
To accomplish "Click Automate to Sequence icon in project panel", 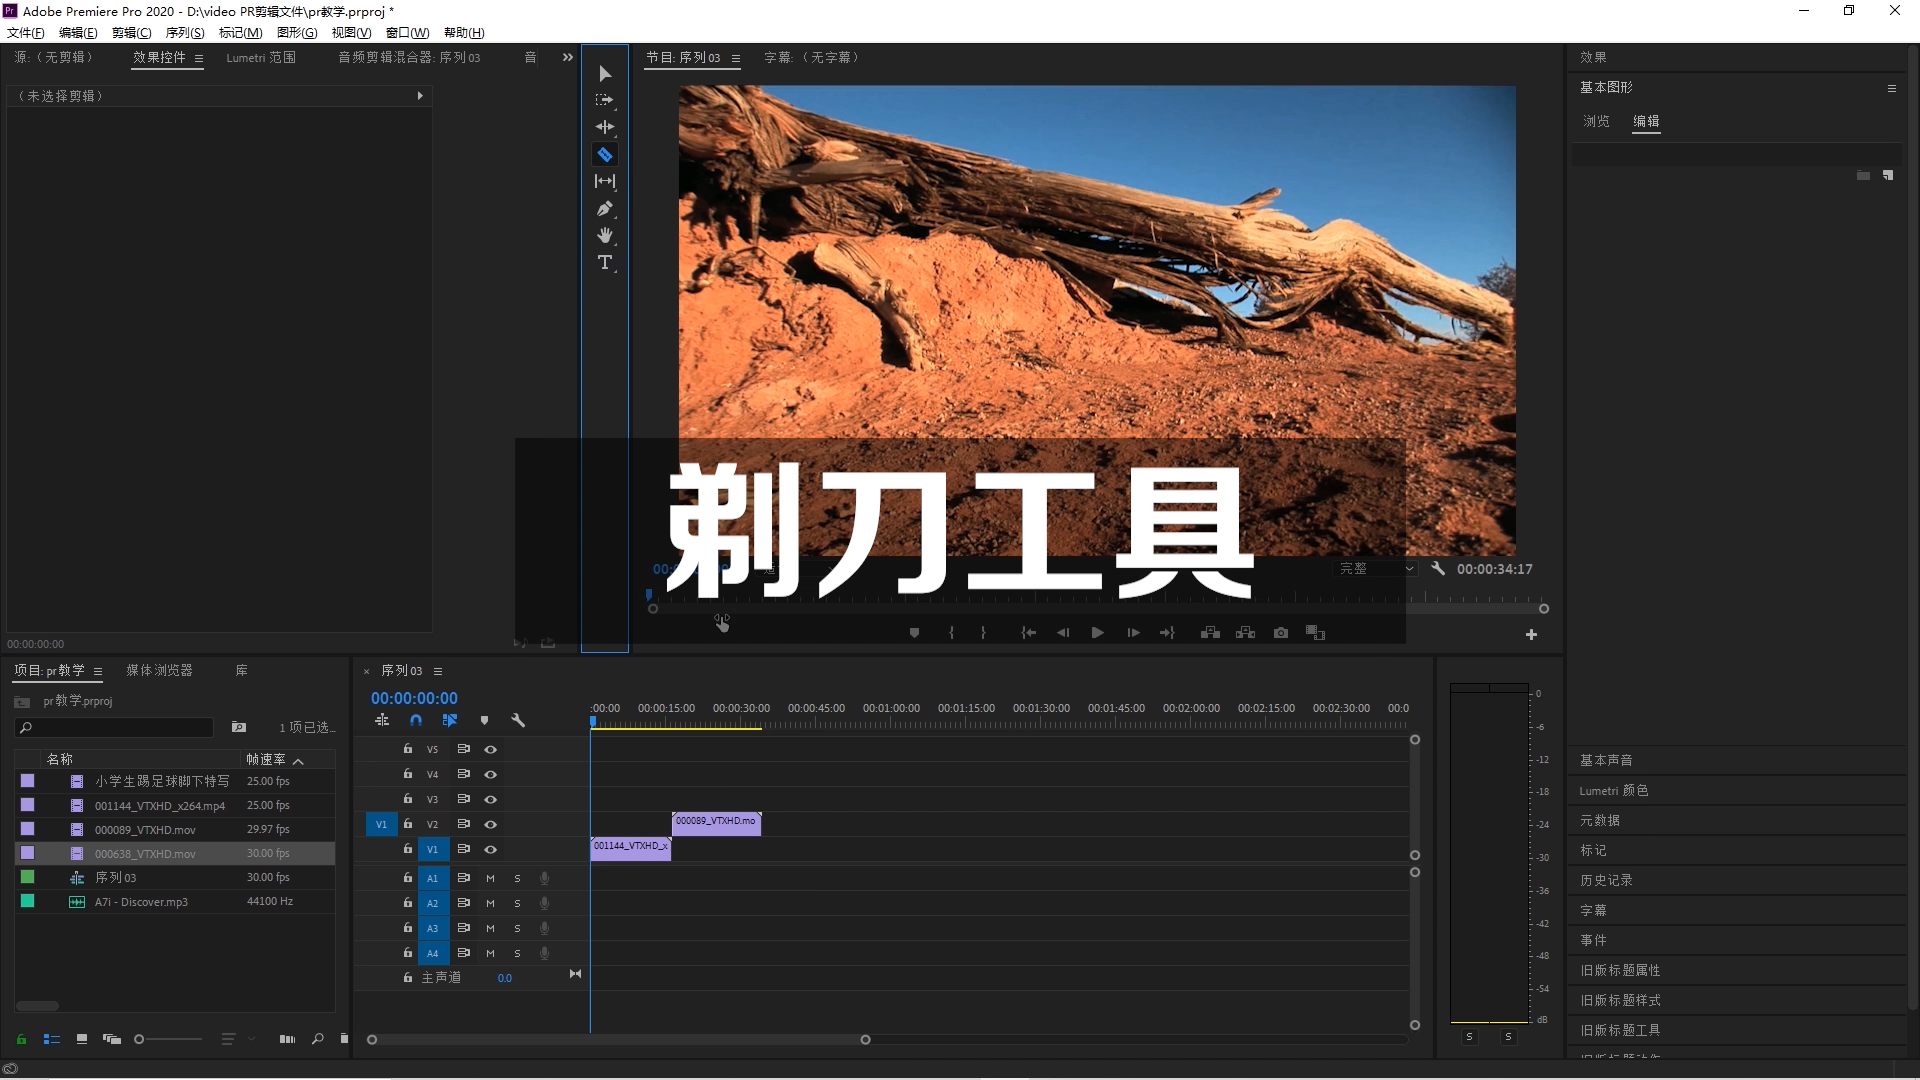I will (x=288, y=1039).
